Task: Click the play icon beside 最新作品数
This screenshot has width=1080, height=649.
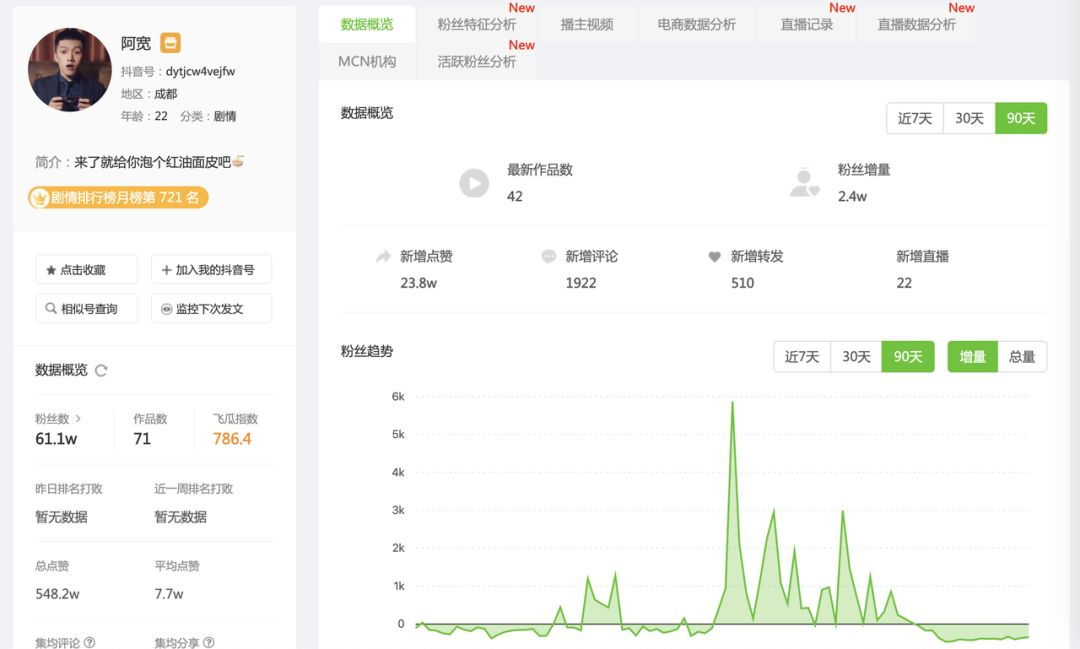Action: click(474, 183)
